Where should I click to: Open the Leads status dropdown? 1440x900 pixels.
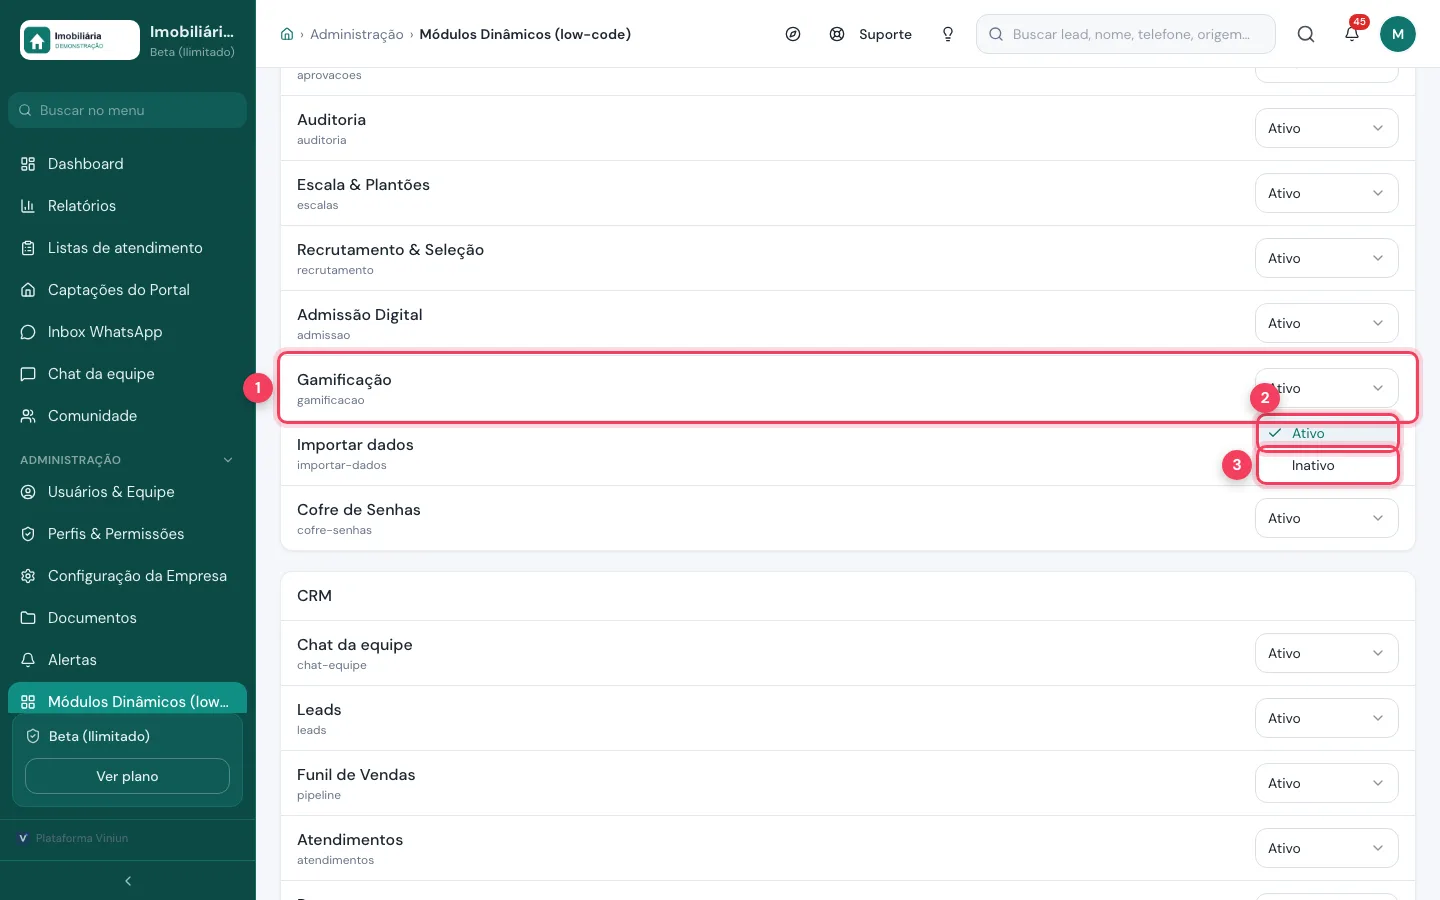(1326, 718)
